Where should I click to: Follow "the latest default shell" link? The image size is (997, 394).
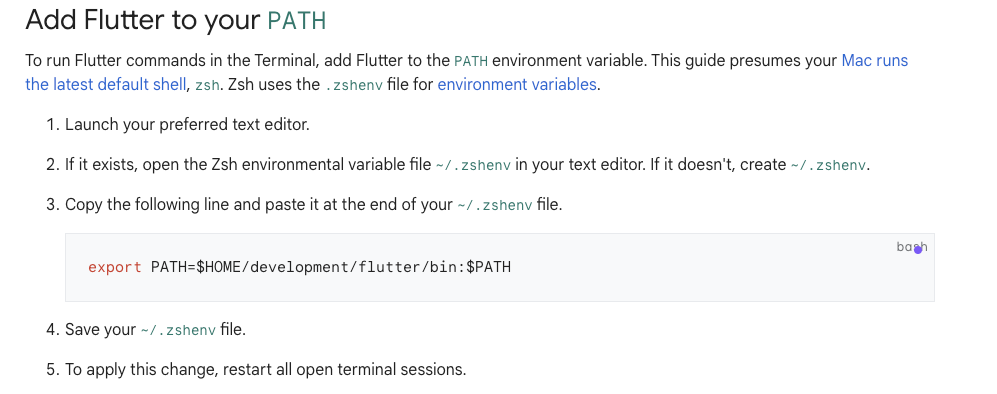click(x=106, y=85)
